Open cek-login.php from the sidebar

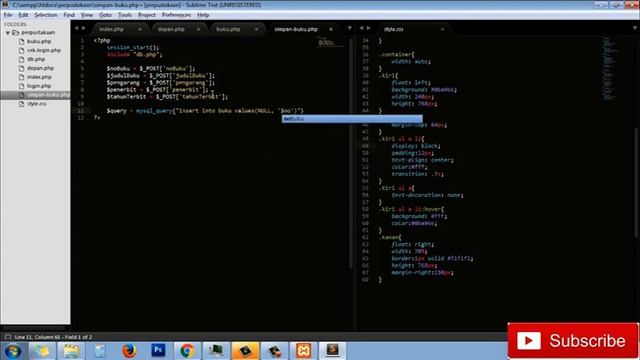(x=44, y=50)
